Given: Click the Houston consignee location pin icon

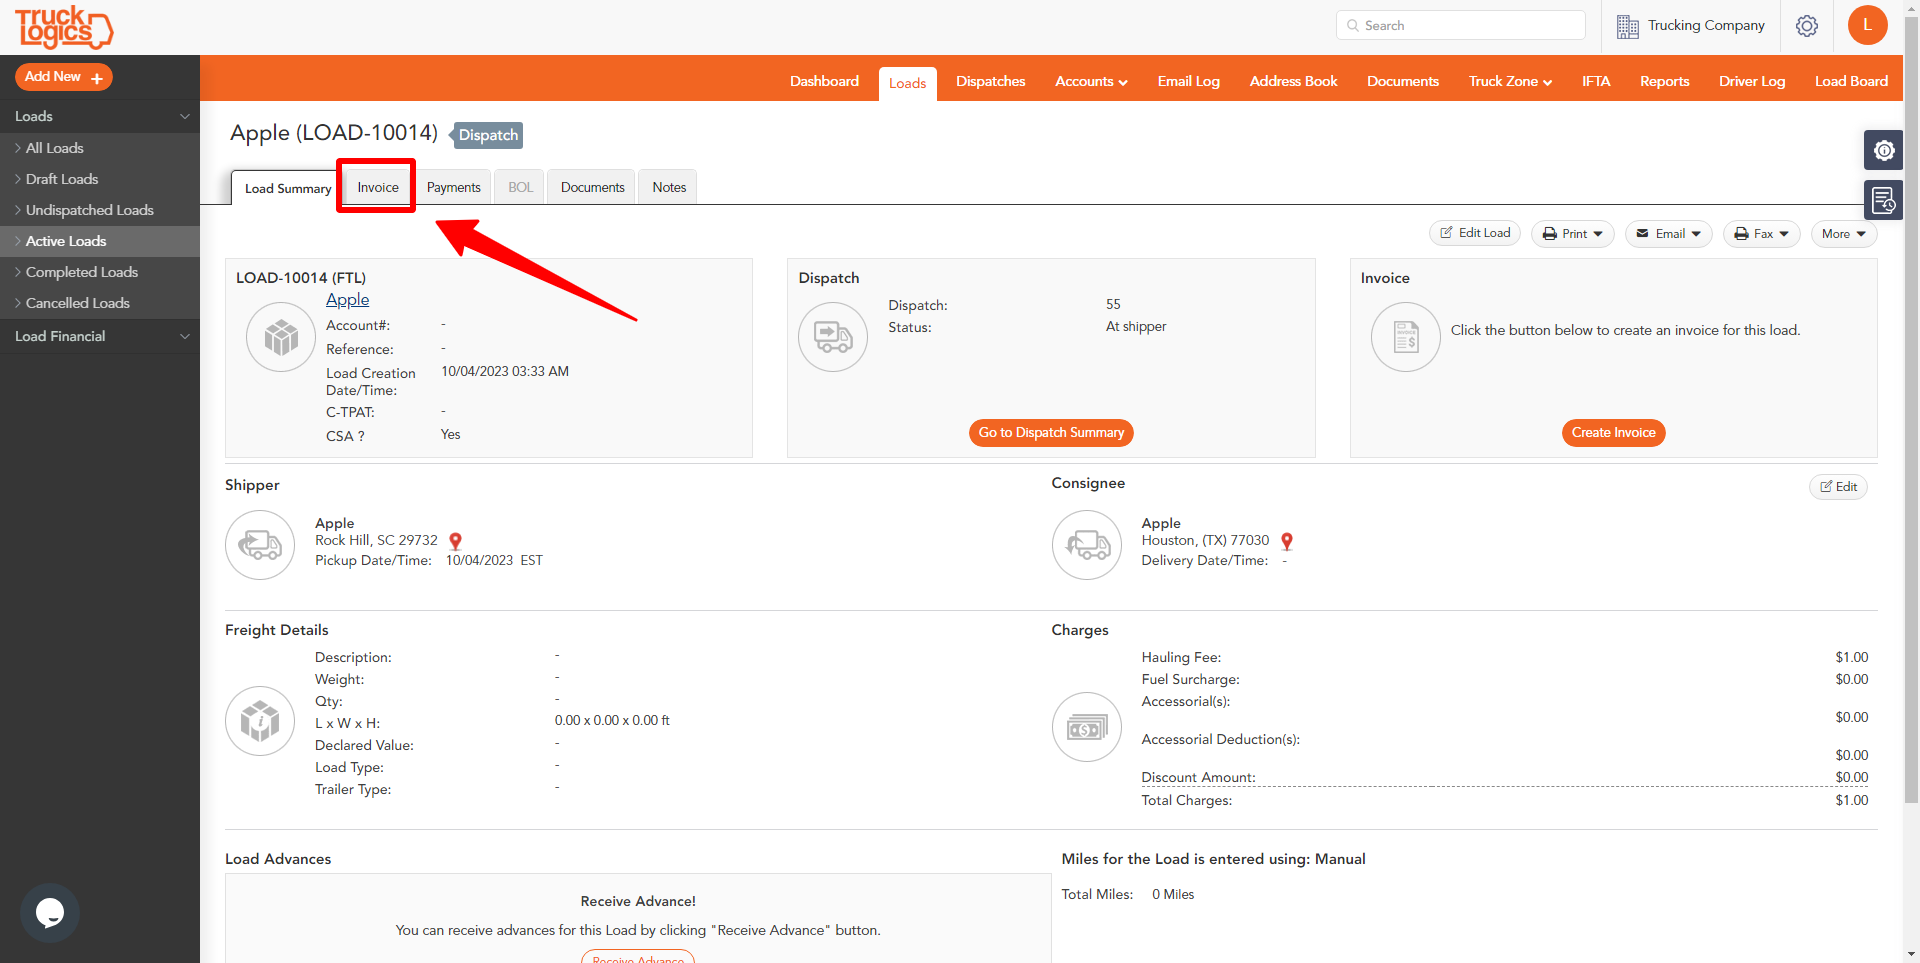Looking at the screenshot, I should [x=1287, y=540].
